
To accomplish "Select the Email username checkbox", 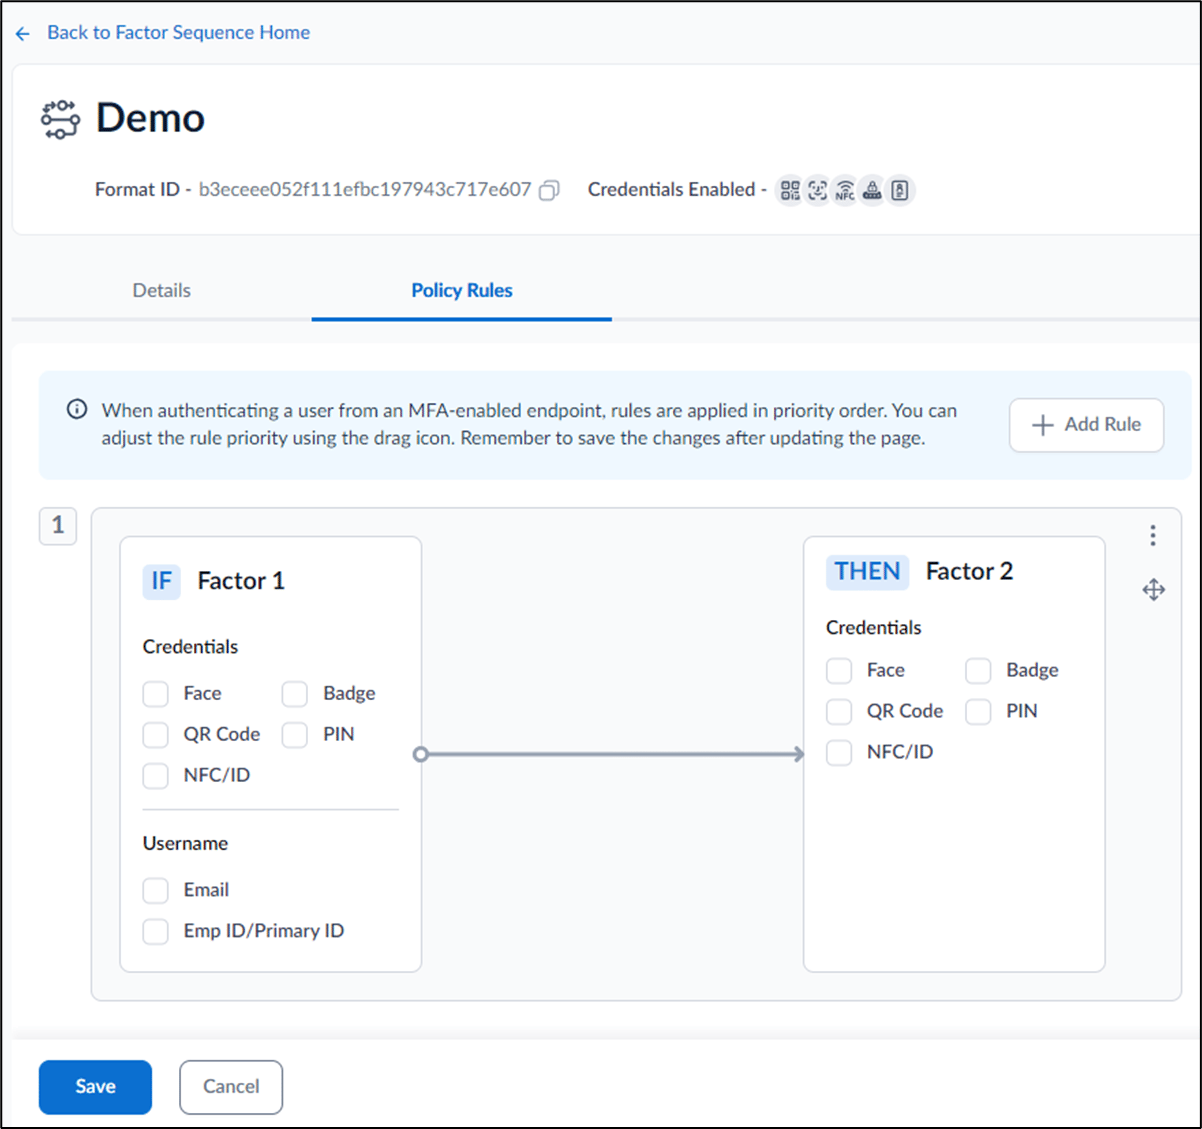I will pyautogui.click(x=156, y=891).
